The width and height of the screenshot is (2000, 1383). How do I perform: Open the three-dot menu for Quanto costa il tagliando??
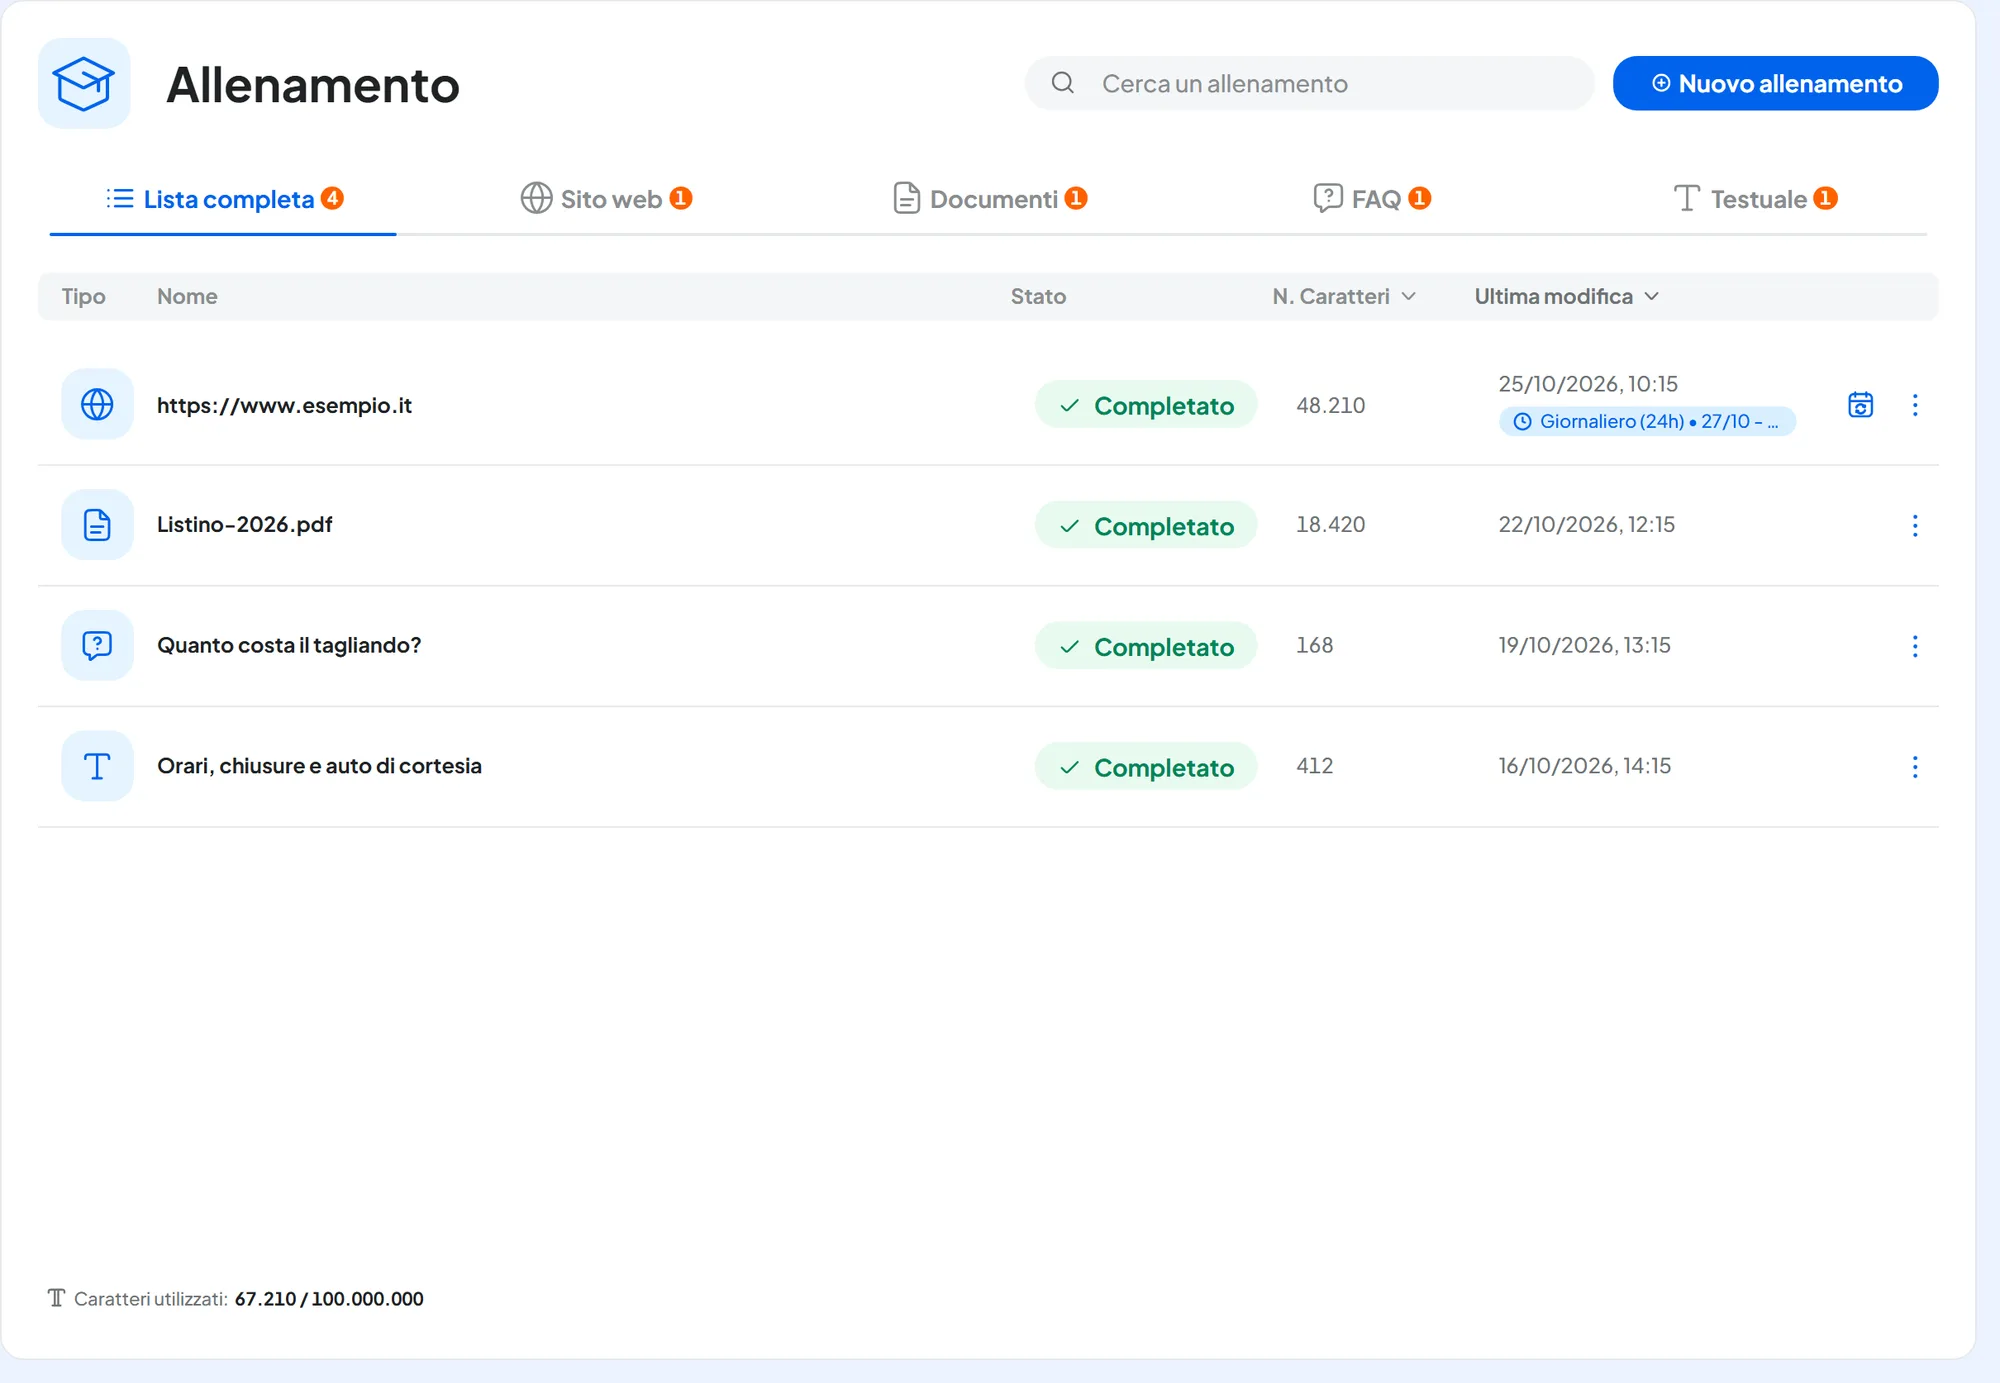[x=1915, y=646]
